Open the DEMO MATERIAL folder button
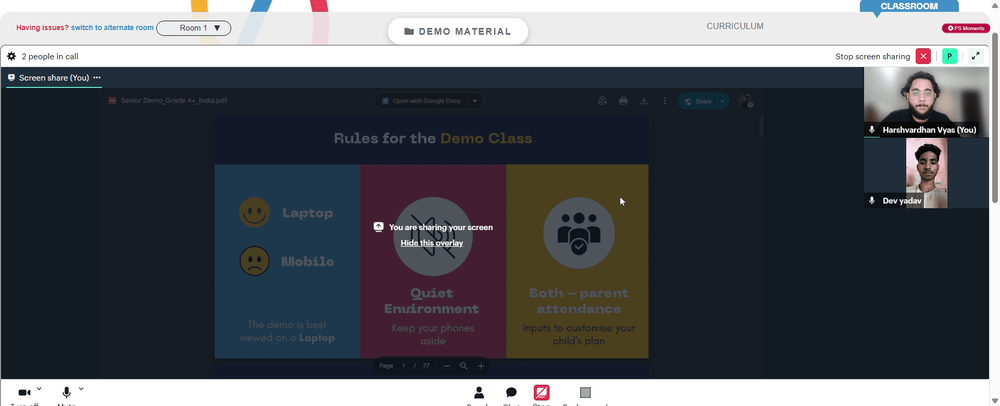1000x406 pixels. pyautogui.click(x=458, y=31)
